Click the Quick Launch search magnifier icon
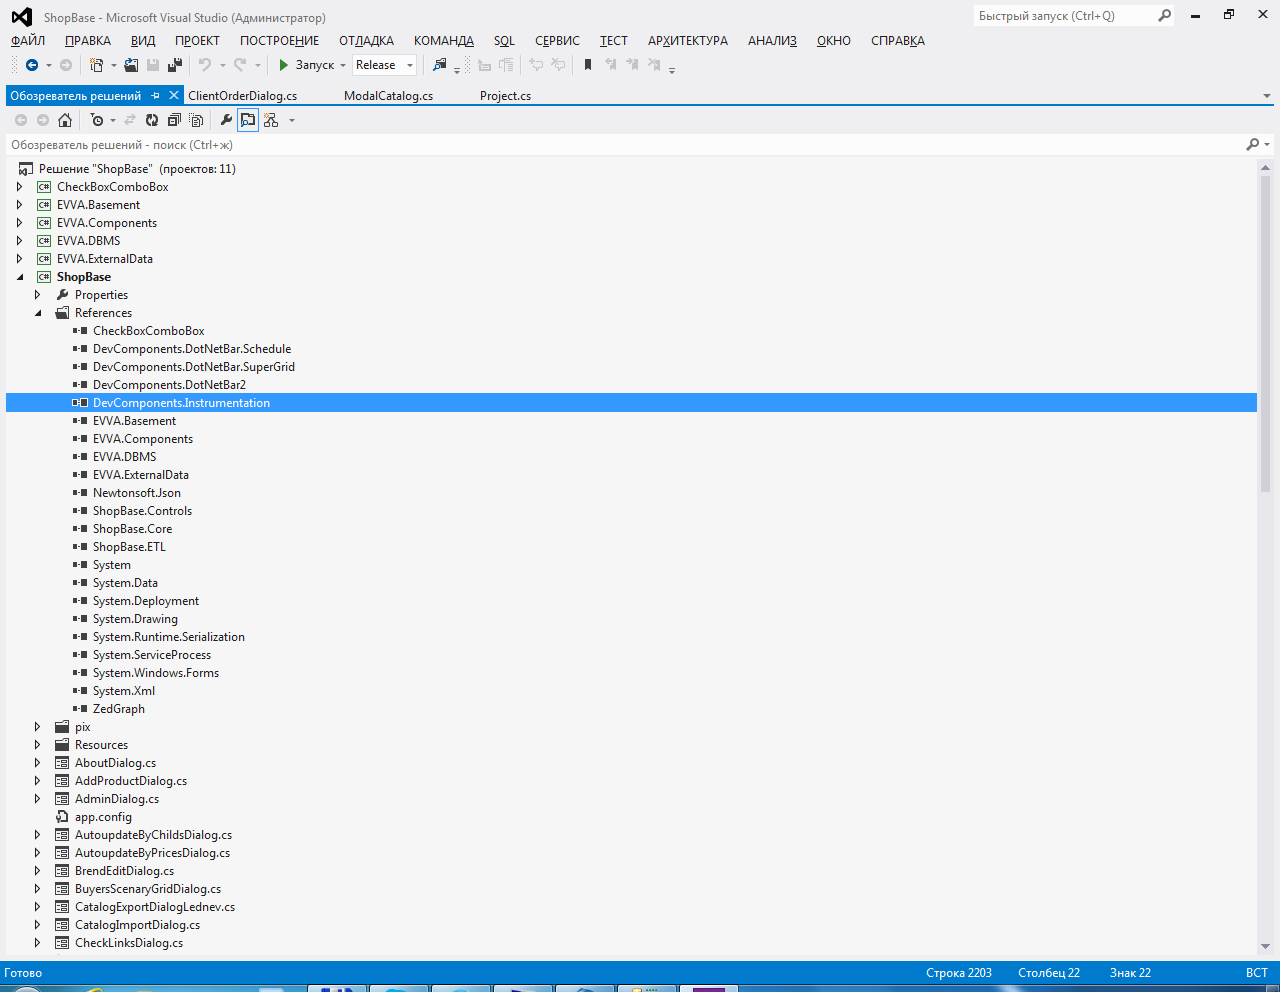Viewport: 1280px width, 992px height. pos(1164,16)
